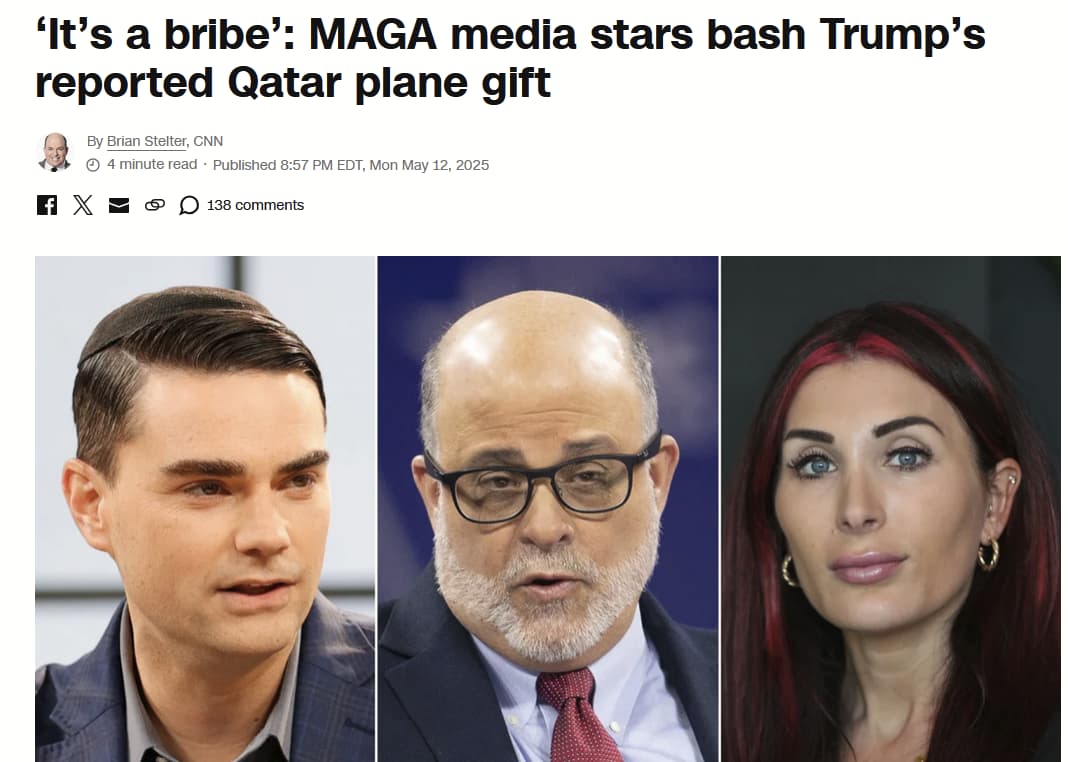
Task: Copy the article link with chain icon
Action: (x=155, y=205)
